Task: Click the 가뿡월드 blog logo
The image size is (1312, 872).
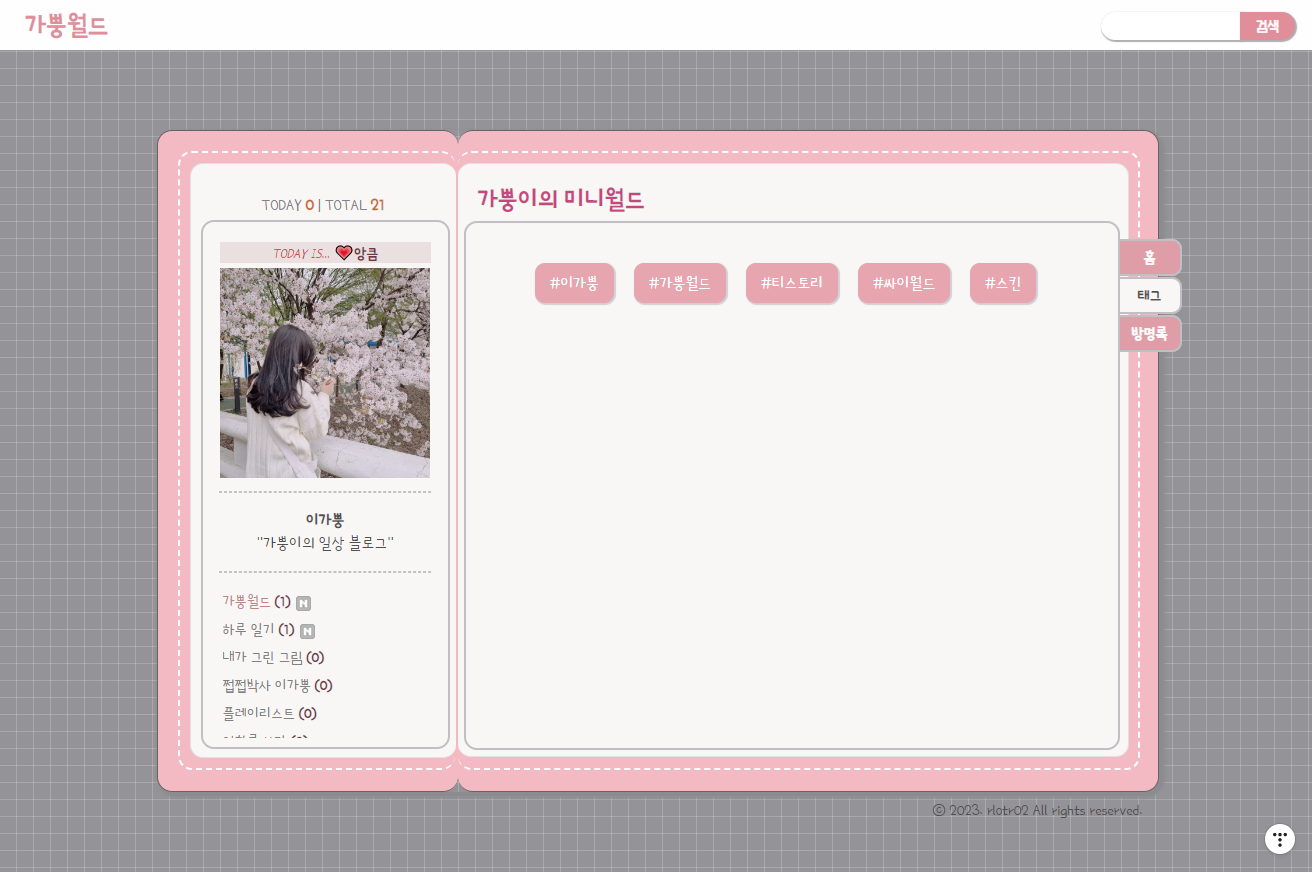Action: [66, 25]
